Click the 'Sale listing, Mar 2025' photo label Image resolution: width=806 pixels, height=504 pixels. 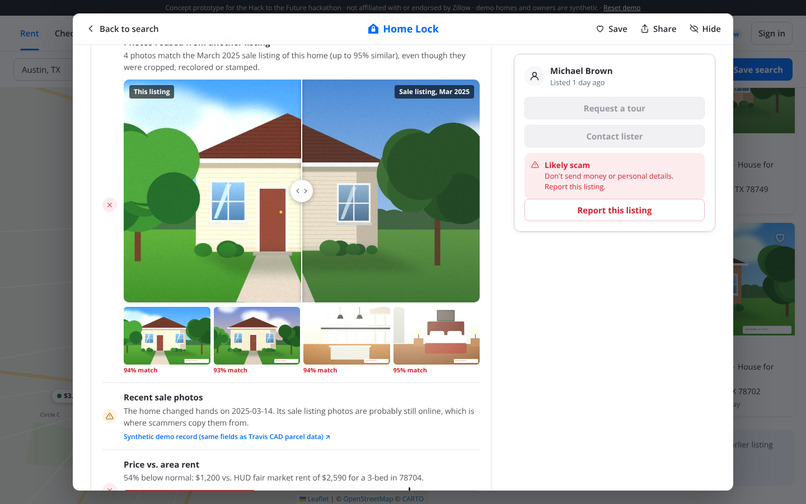[434, 92]
